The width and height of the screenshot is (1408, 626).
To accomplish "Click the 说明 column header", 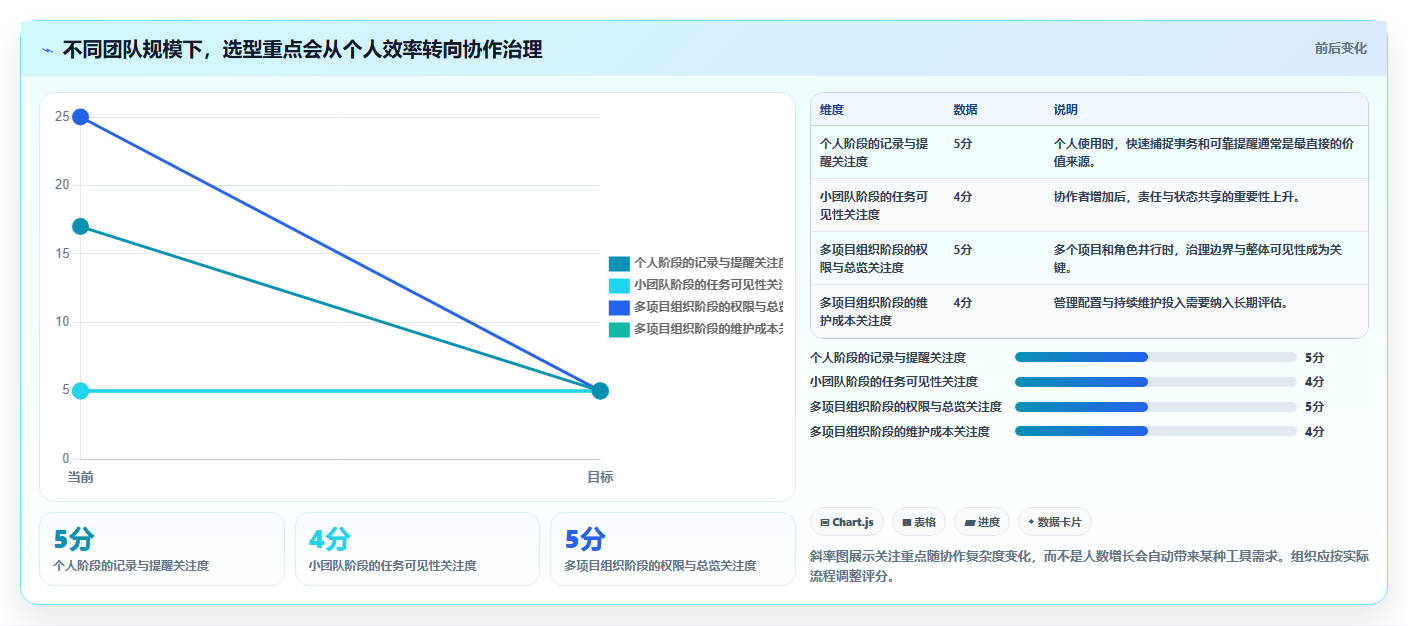I will point(1066,110).
